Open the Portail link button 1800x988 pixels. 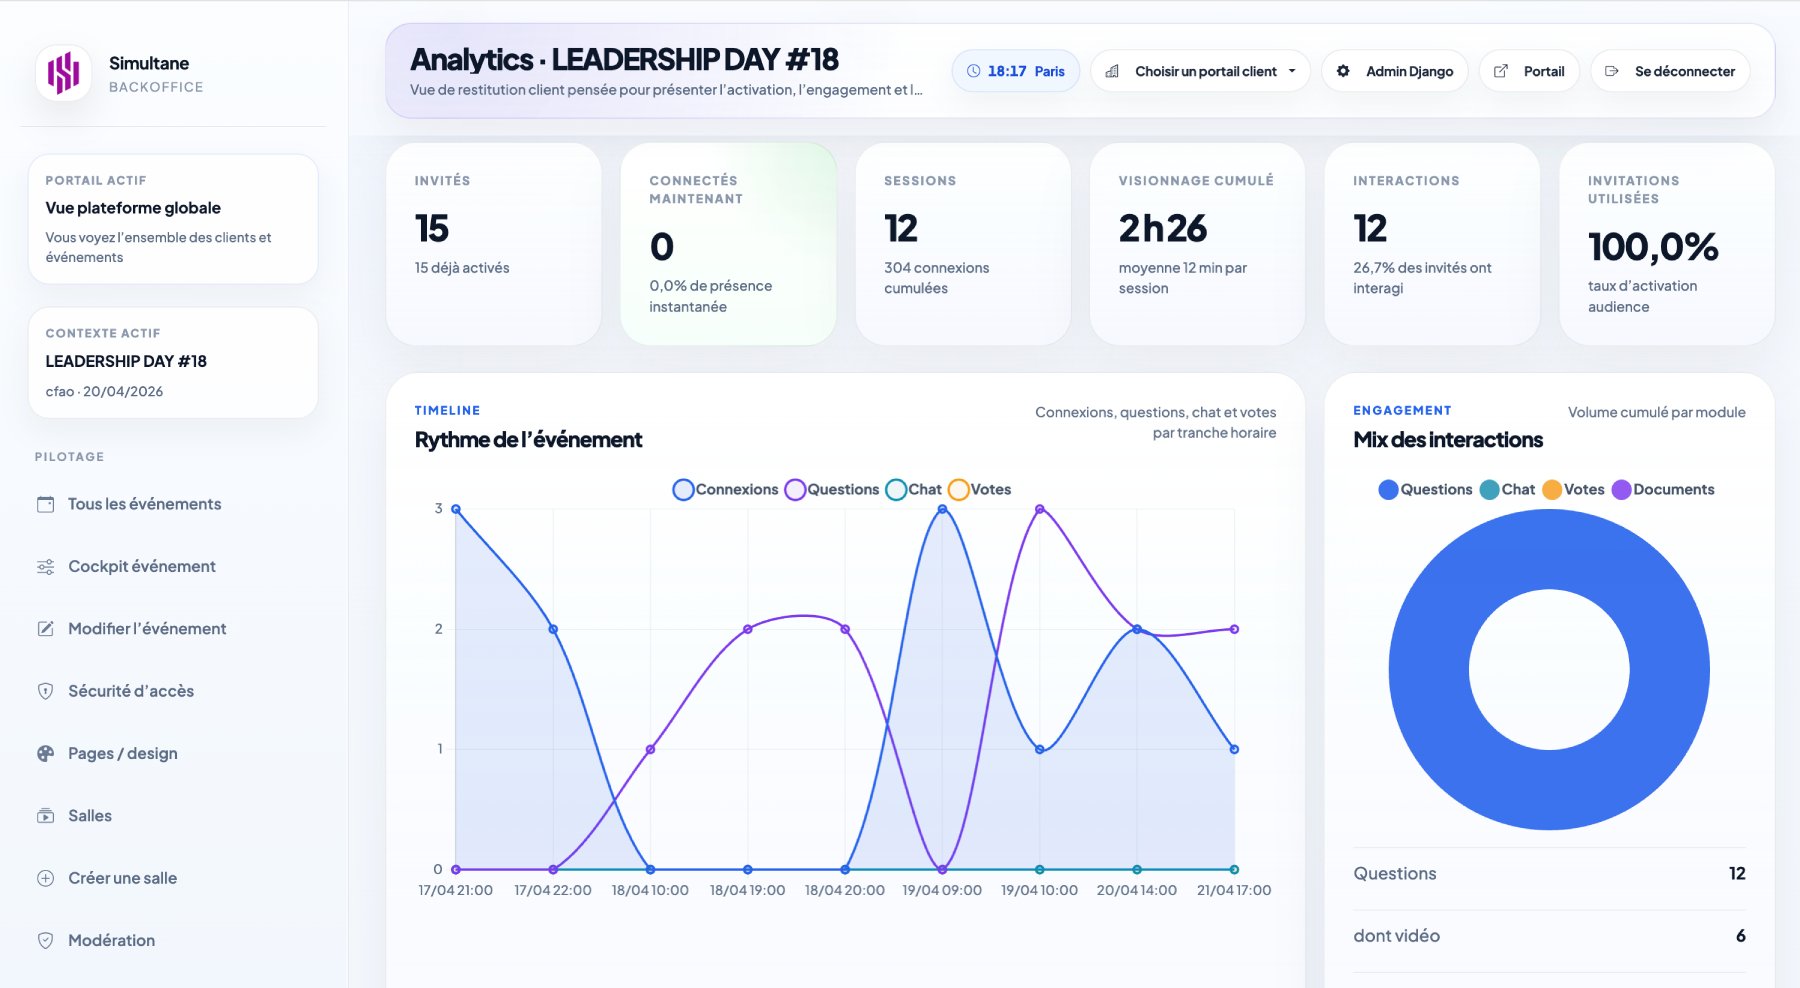(1529, 71)
